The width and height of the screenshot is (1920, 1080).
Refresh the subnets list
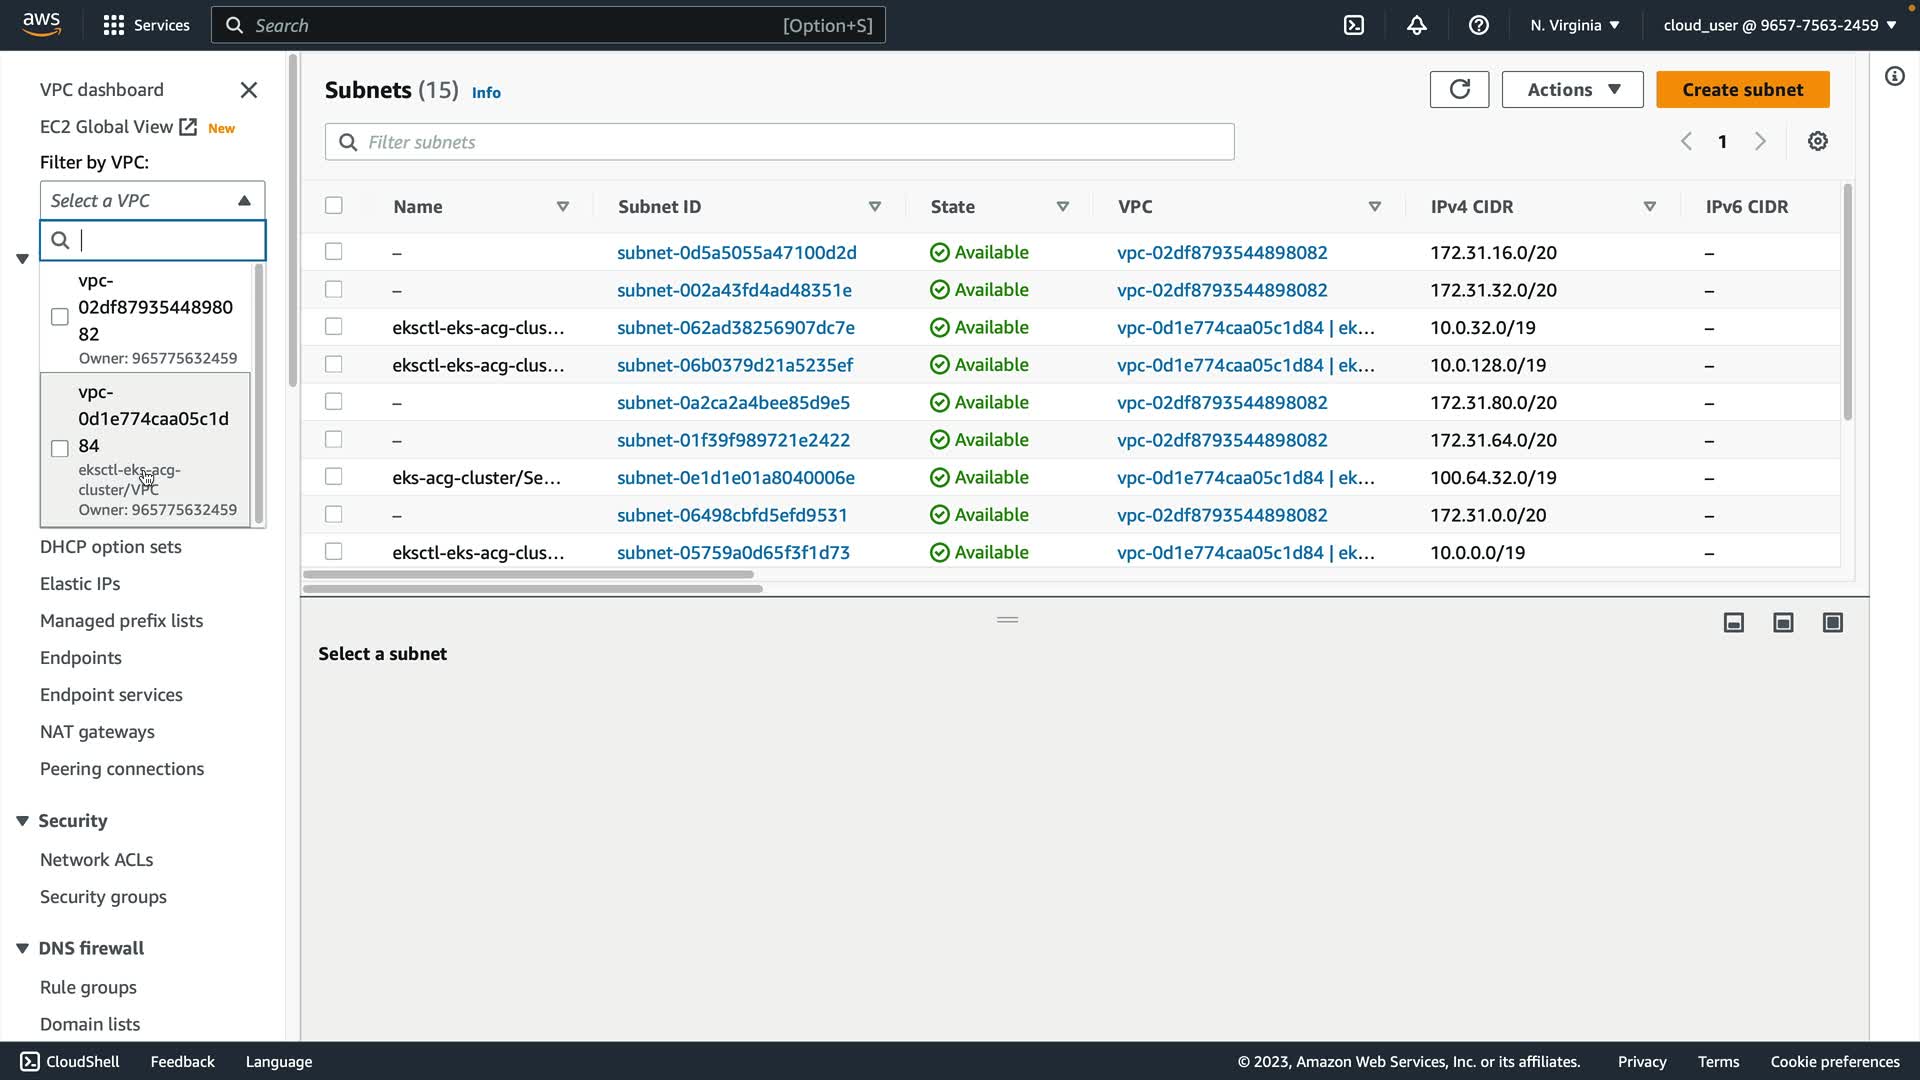(x=1459, y=90)
